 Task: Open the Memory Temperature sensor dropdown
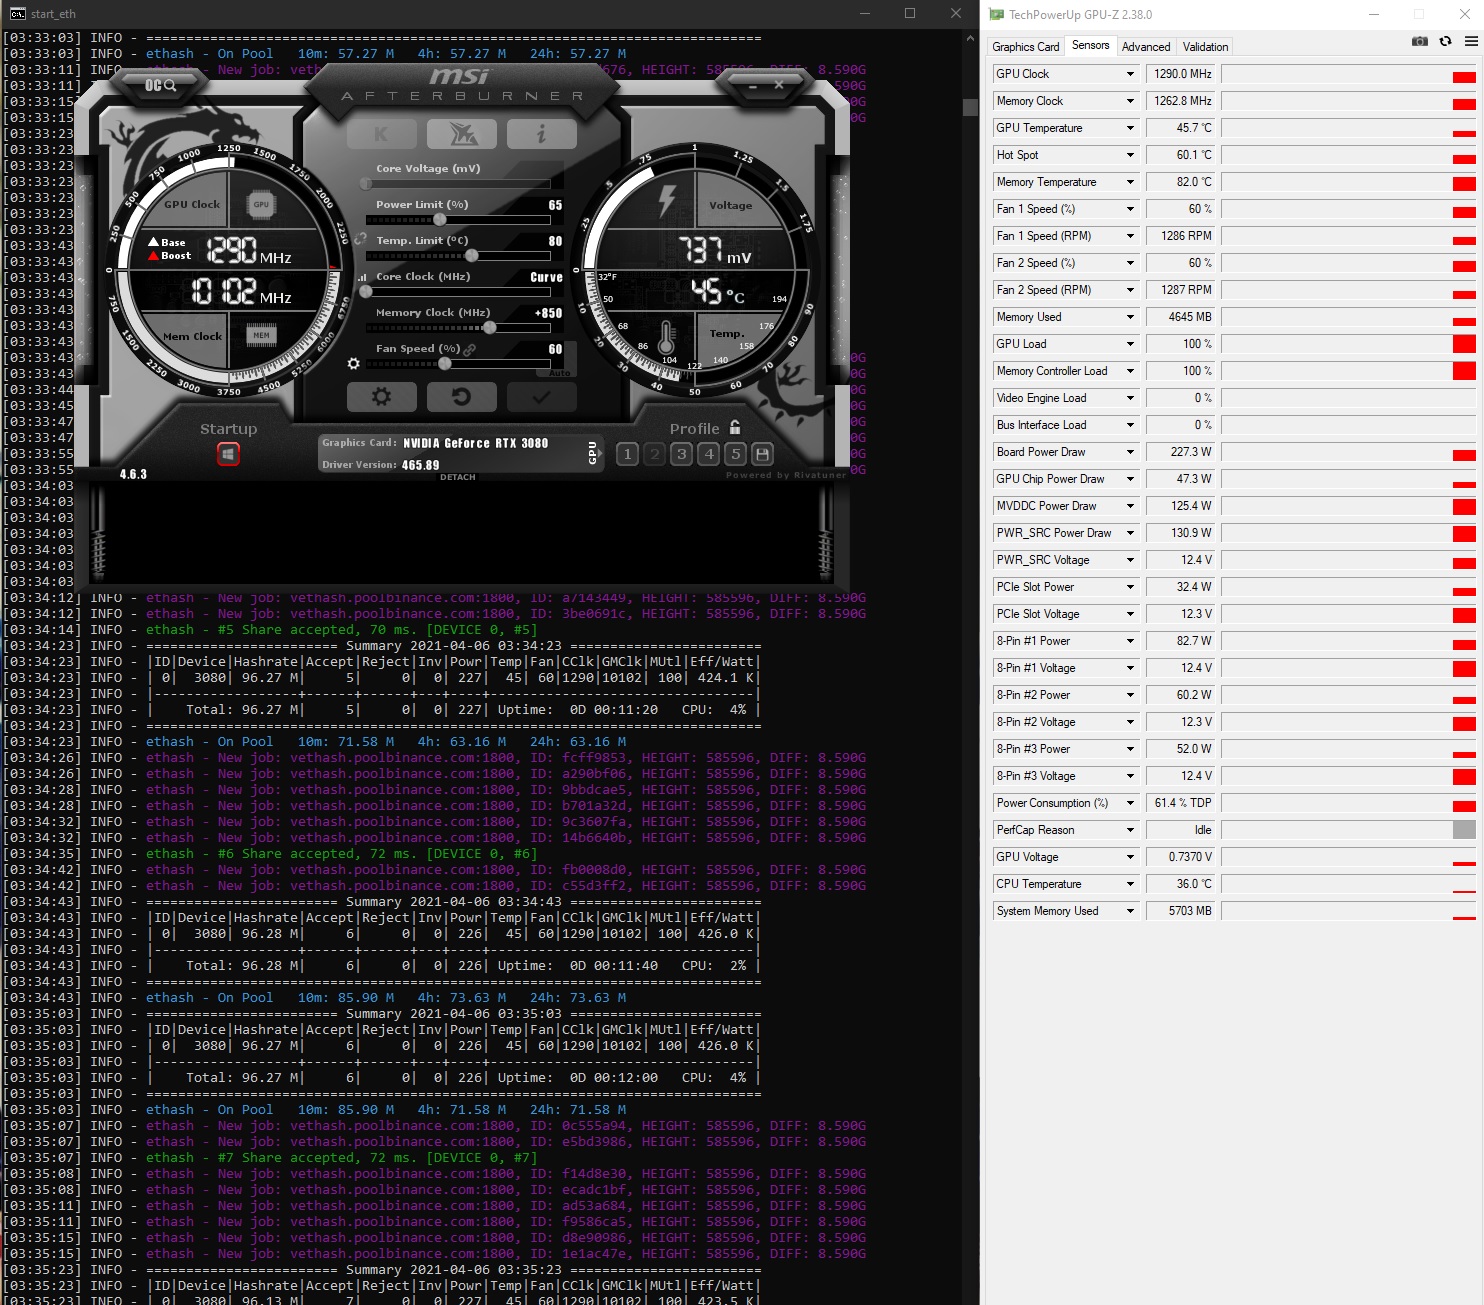tap(1131, 182)
